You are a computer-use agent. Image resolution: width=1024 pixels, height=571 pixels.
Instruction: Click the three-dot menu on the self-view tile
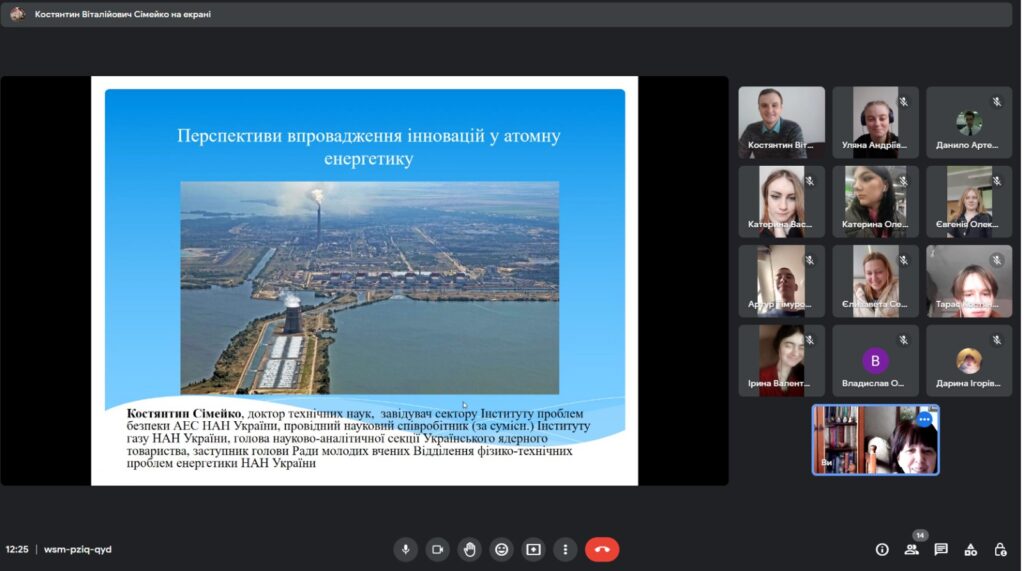(x=924, y=420)
